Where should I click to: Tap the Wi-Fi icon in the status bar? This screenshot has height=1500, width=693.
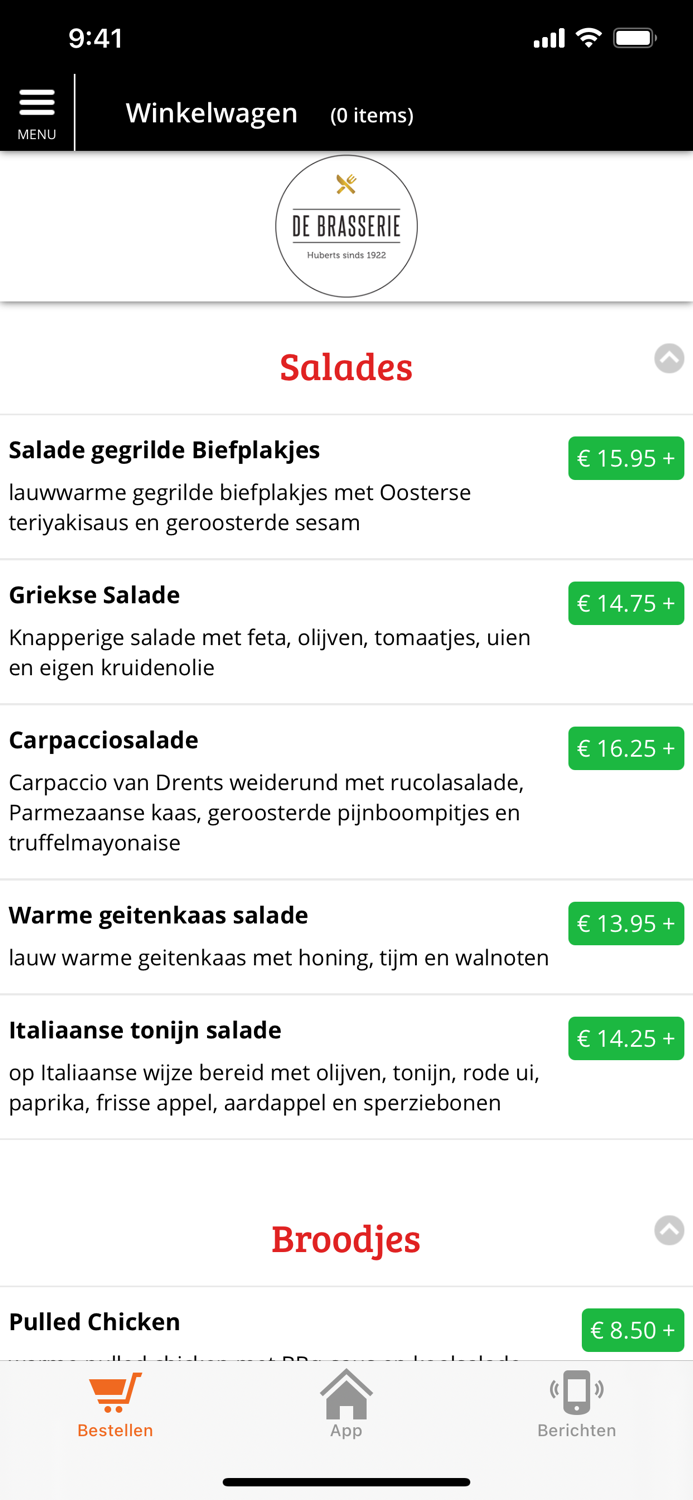[588, 37]
